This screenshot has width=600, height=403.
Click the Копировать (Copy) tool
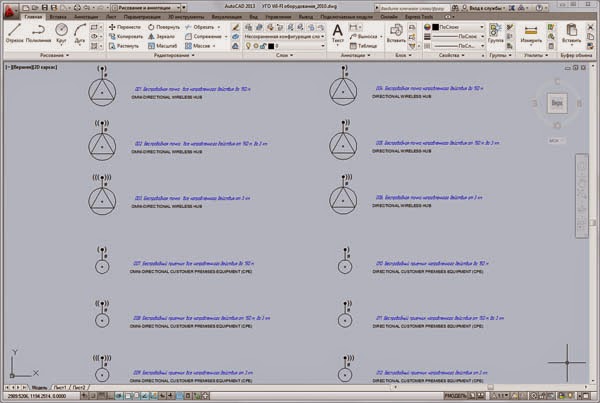[126, 36]
